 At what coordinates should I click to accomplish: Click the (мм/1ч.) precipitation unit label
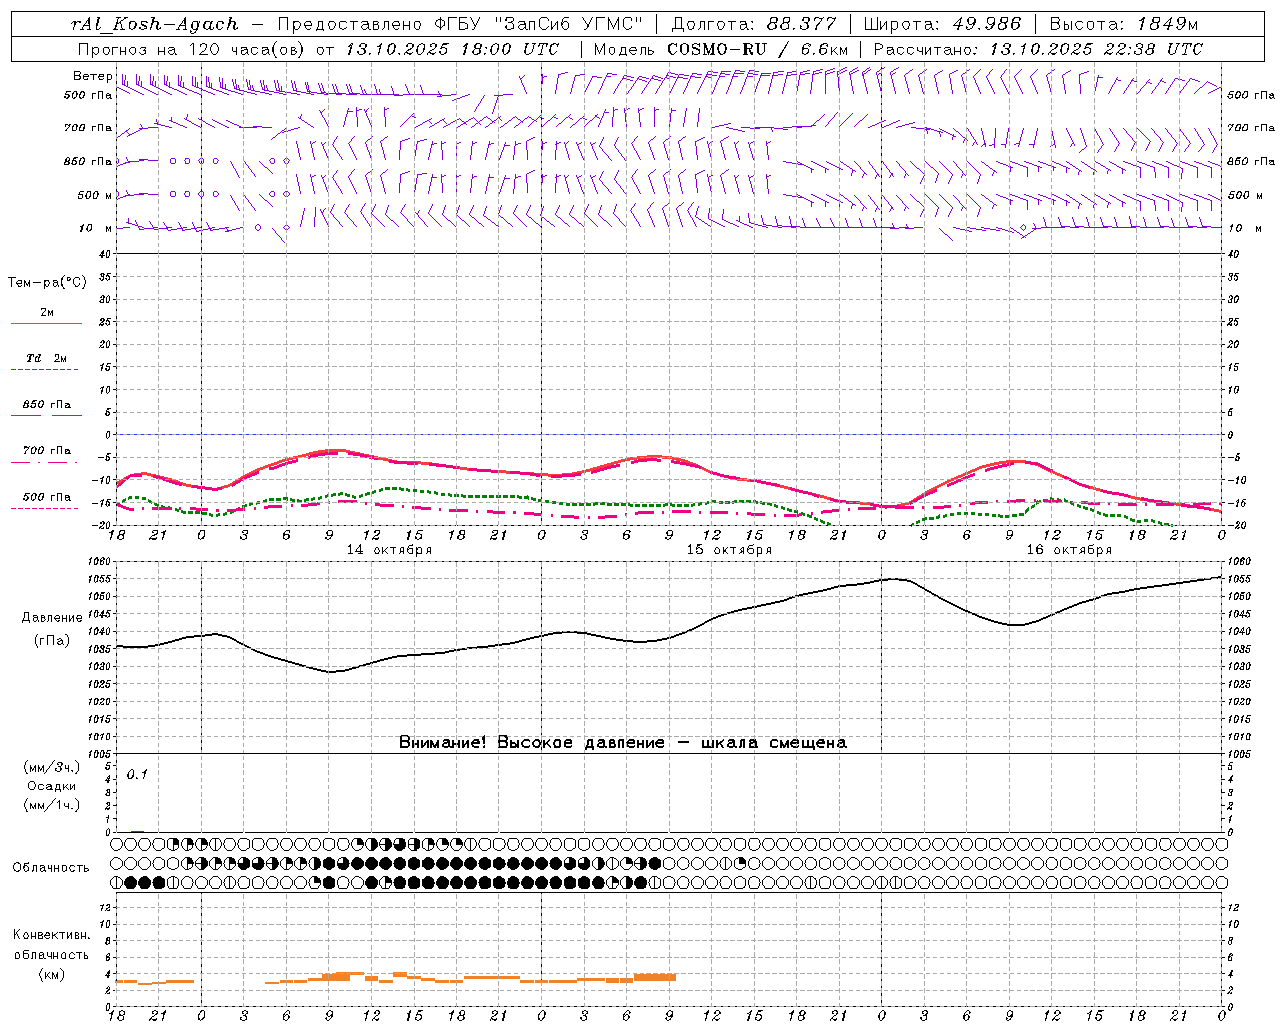pyautogui.click(x=52, y=805)
